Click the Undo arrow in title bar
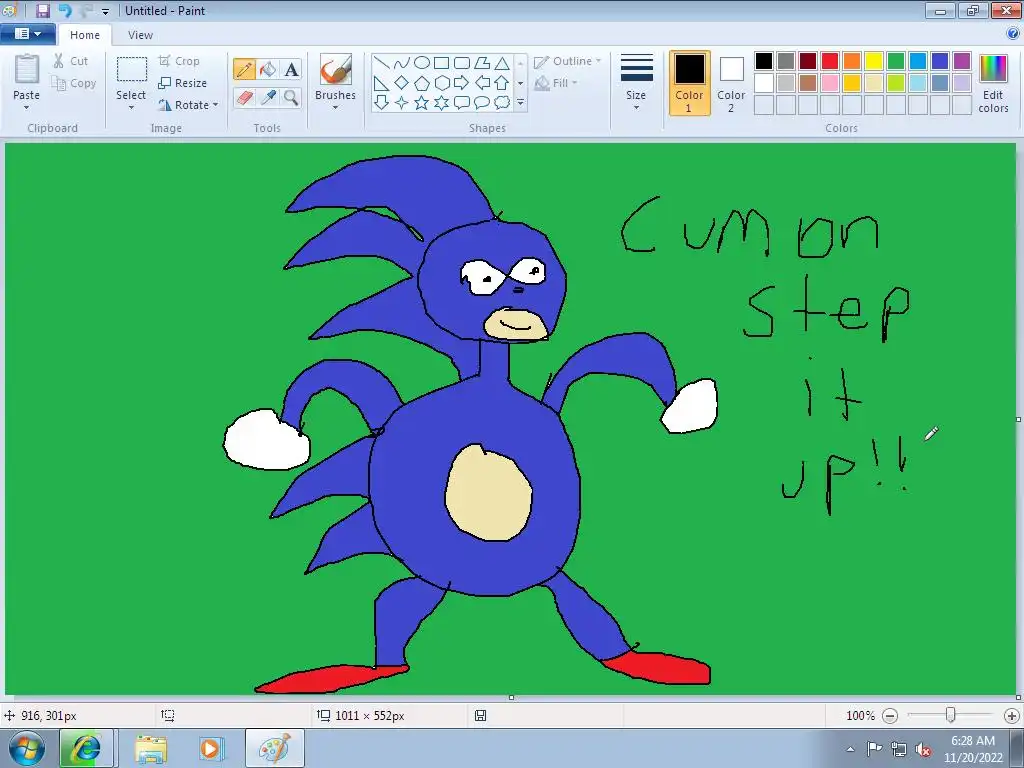Image resolution: width=1024 pixels, height=768 pixels. coord(65,10)
